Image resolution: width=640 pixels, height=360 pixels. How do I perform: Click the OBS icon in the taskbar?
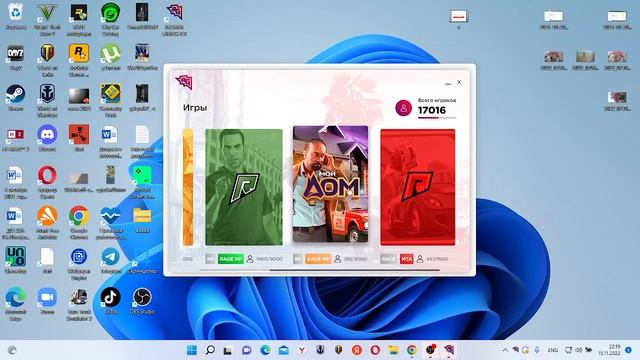point(430,350)
